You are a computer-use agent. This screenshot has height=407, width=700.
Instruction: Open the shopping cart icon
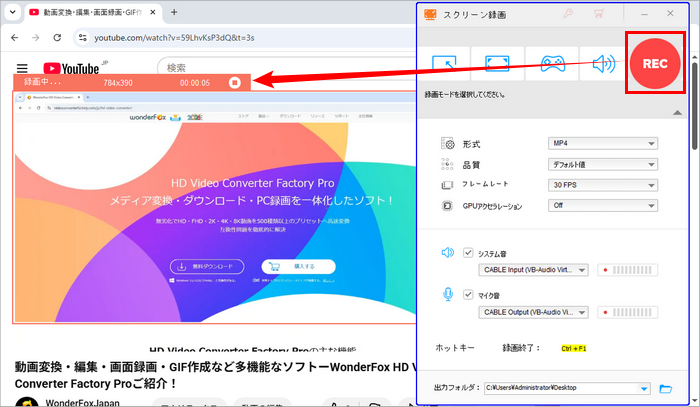click(x=599, y=13)
